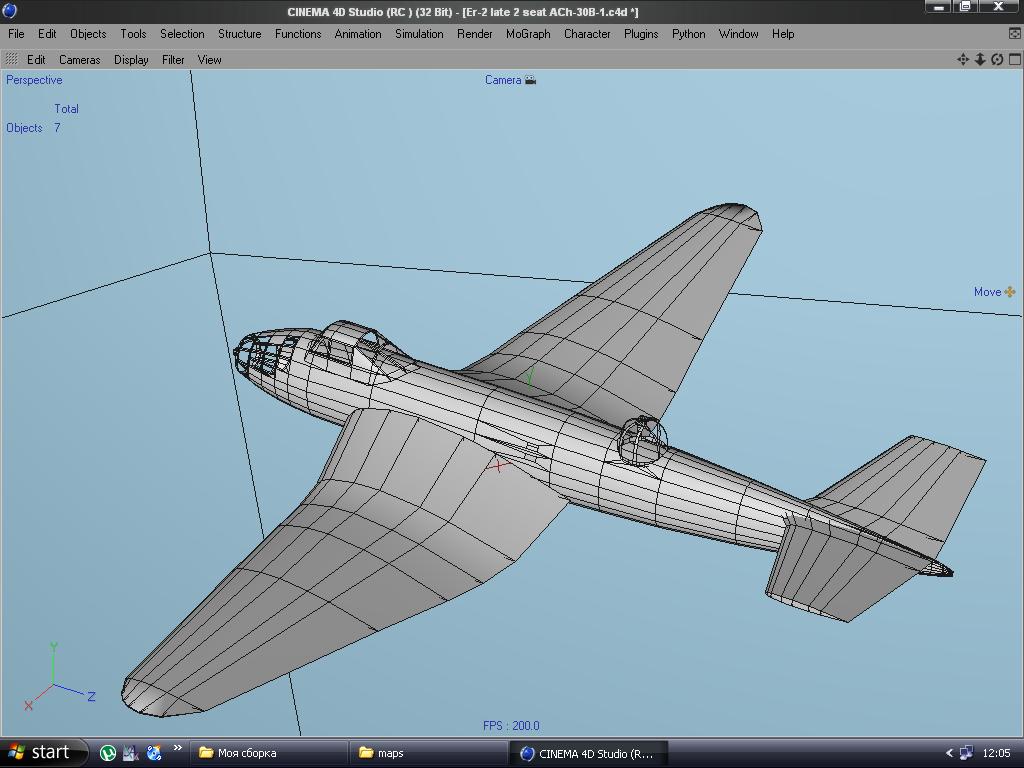Toggle the active view maximize icon
The height and width of the screenshot is (768, 1024).
coord(1014,59)
